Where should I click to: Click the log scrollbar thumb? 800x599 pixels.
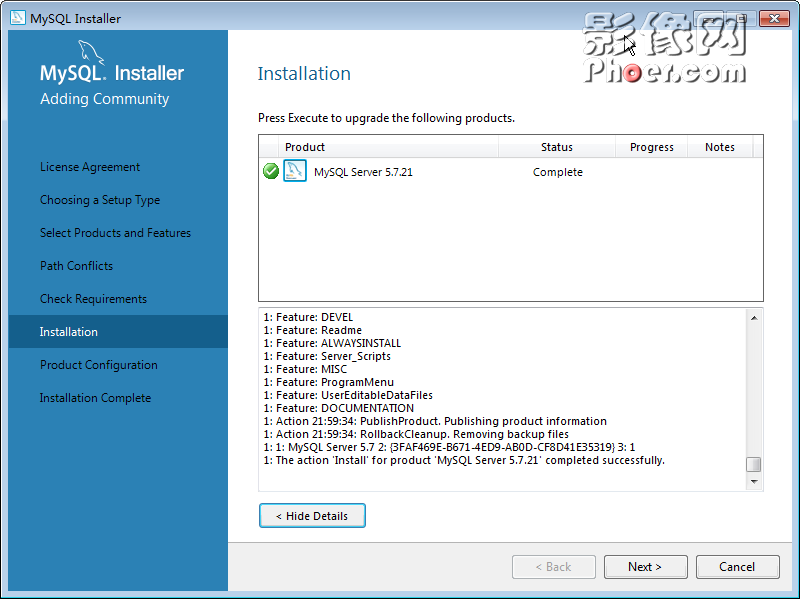[x=754, y=464]
